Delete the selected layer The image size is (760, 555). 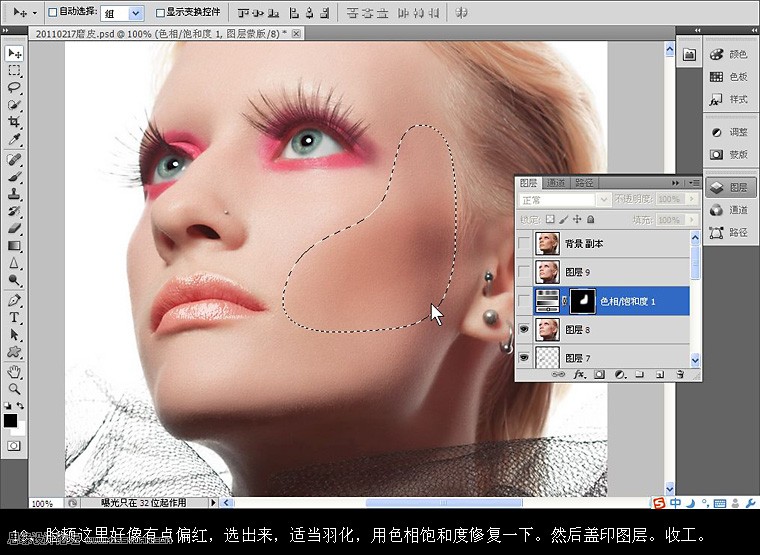(680, 374)
